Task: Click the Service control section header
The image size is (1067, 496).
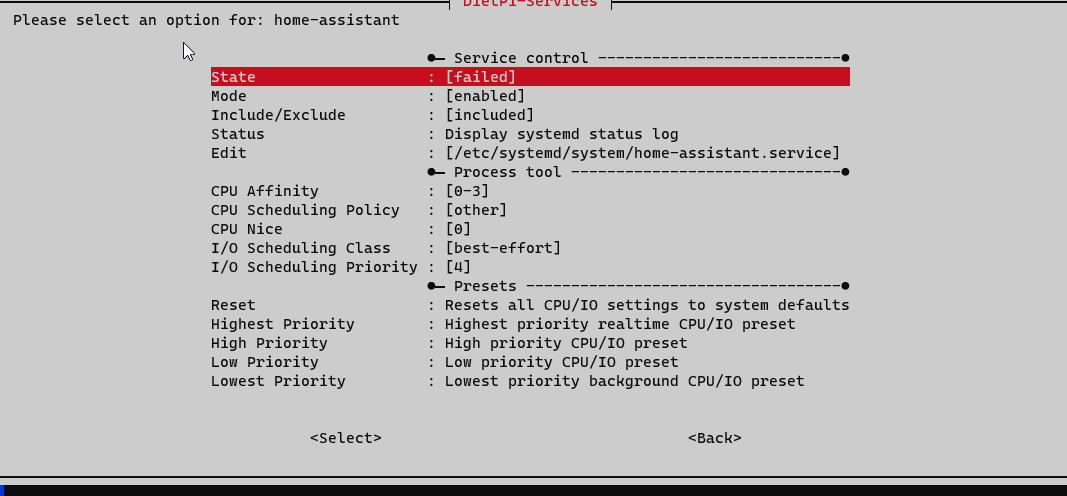Action: click(521, 58)
